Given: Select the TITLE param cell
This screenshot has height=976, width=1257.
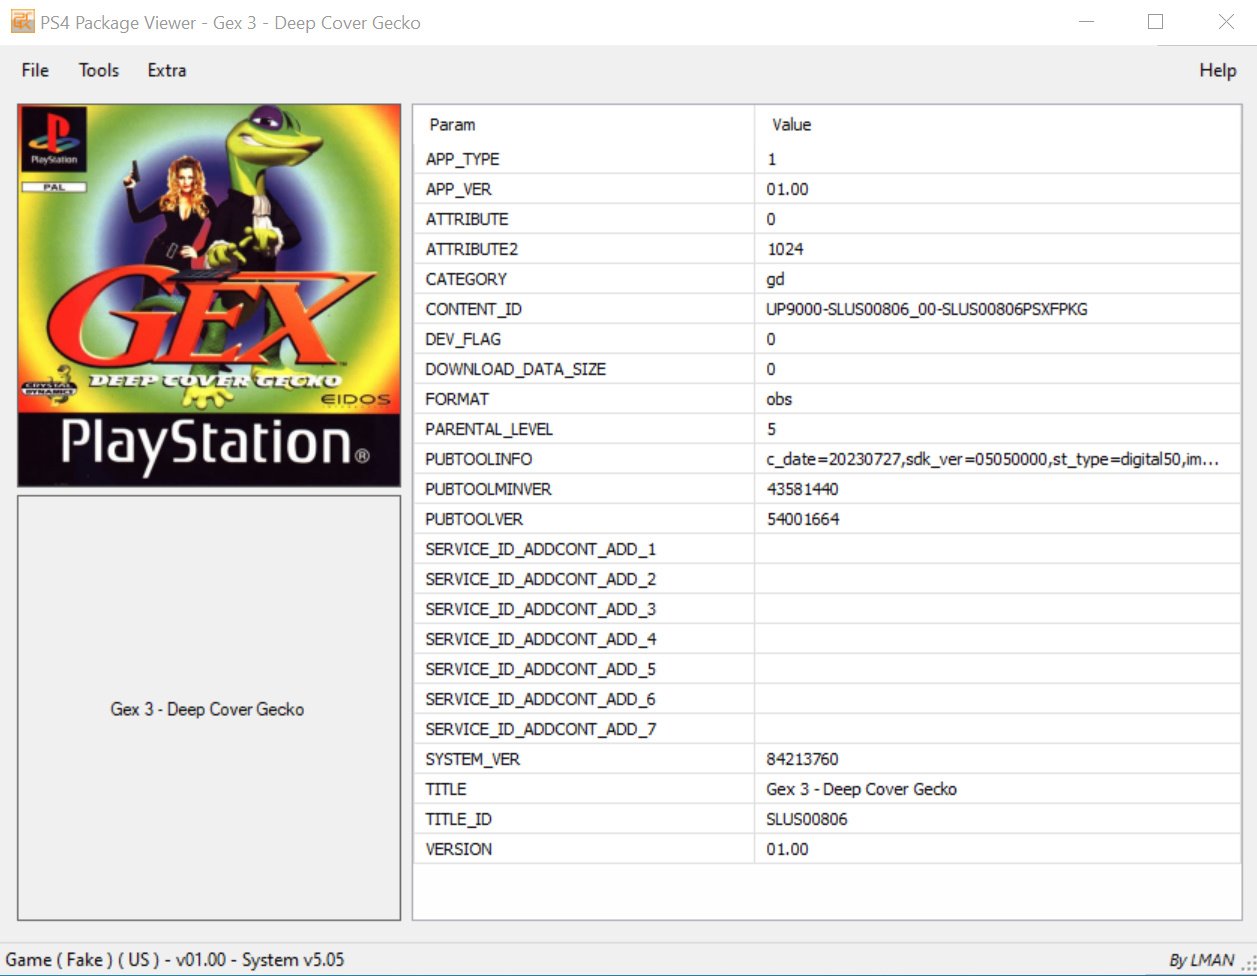Looking at the screenshot, I should [x=584, y=789].
